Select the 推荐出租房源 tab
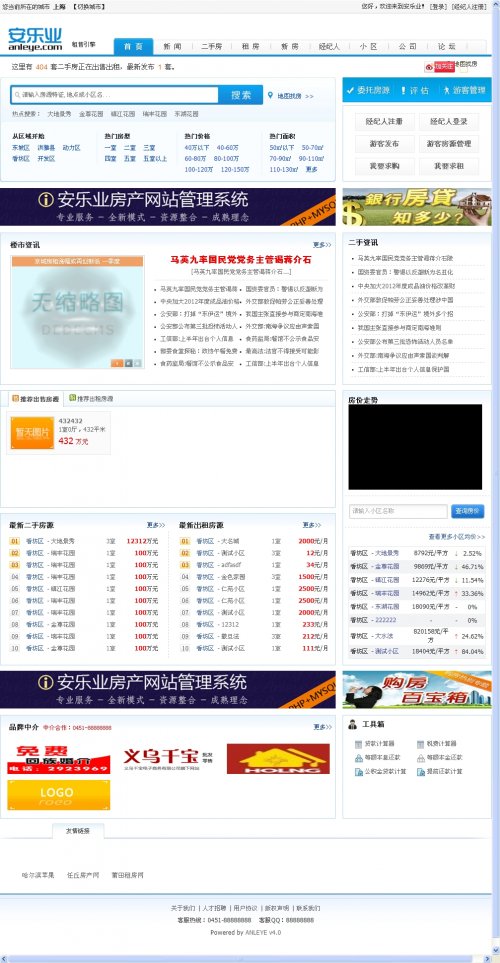Viewport: 500px width, 963px height. point(92,399)
